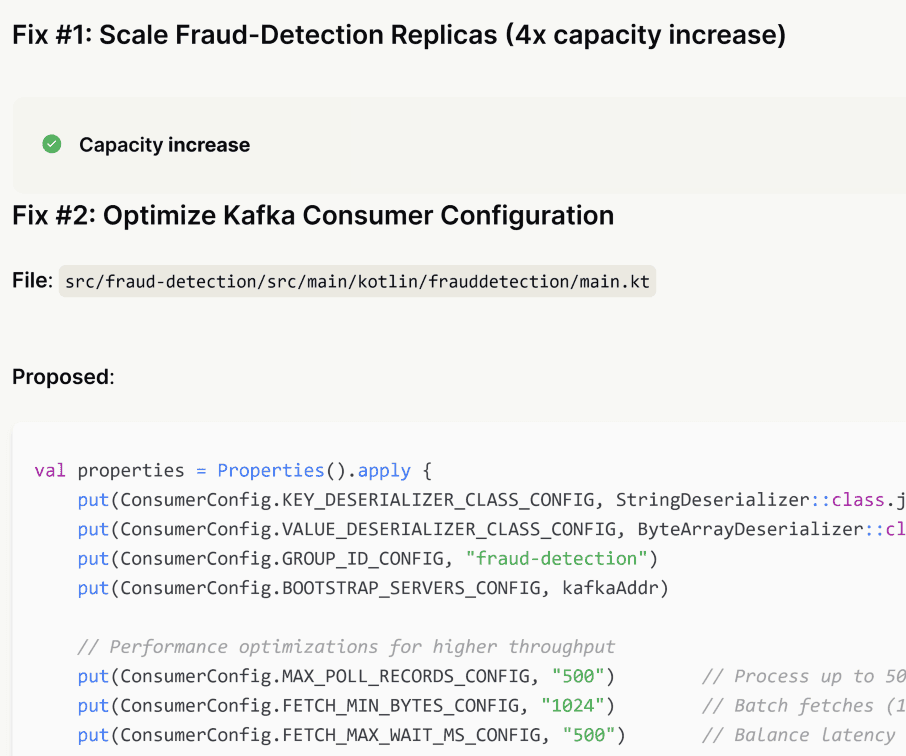
Task: Click the Fix #2 Optimize Kafka Consumer heading
Action: 312,215
